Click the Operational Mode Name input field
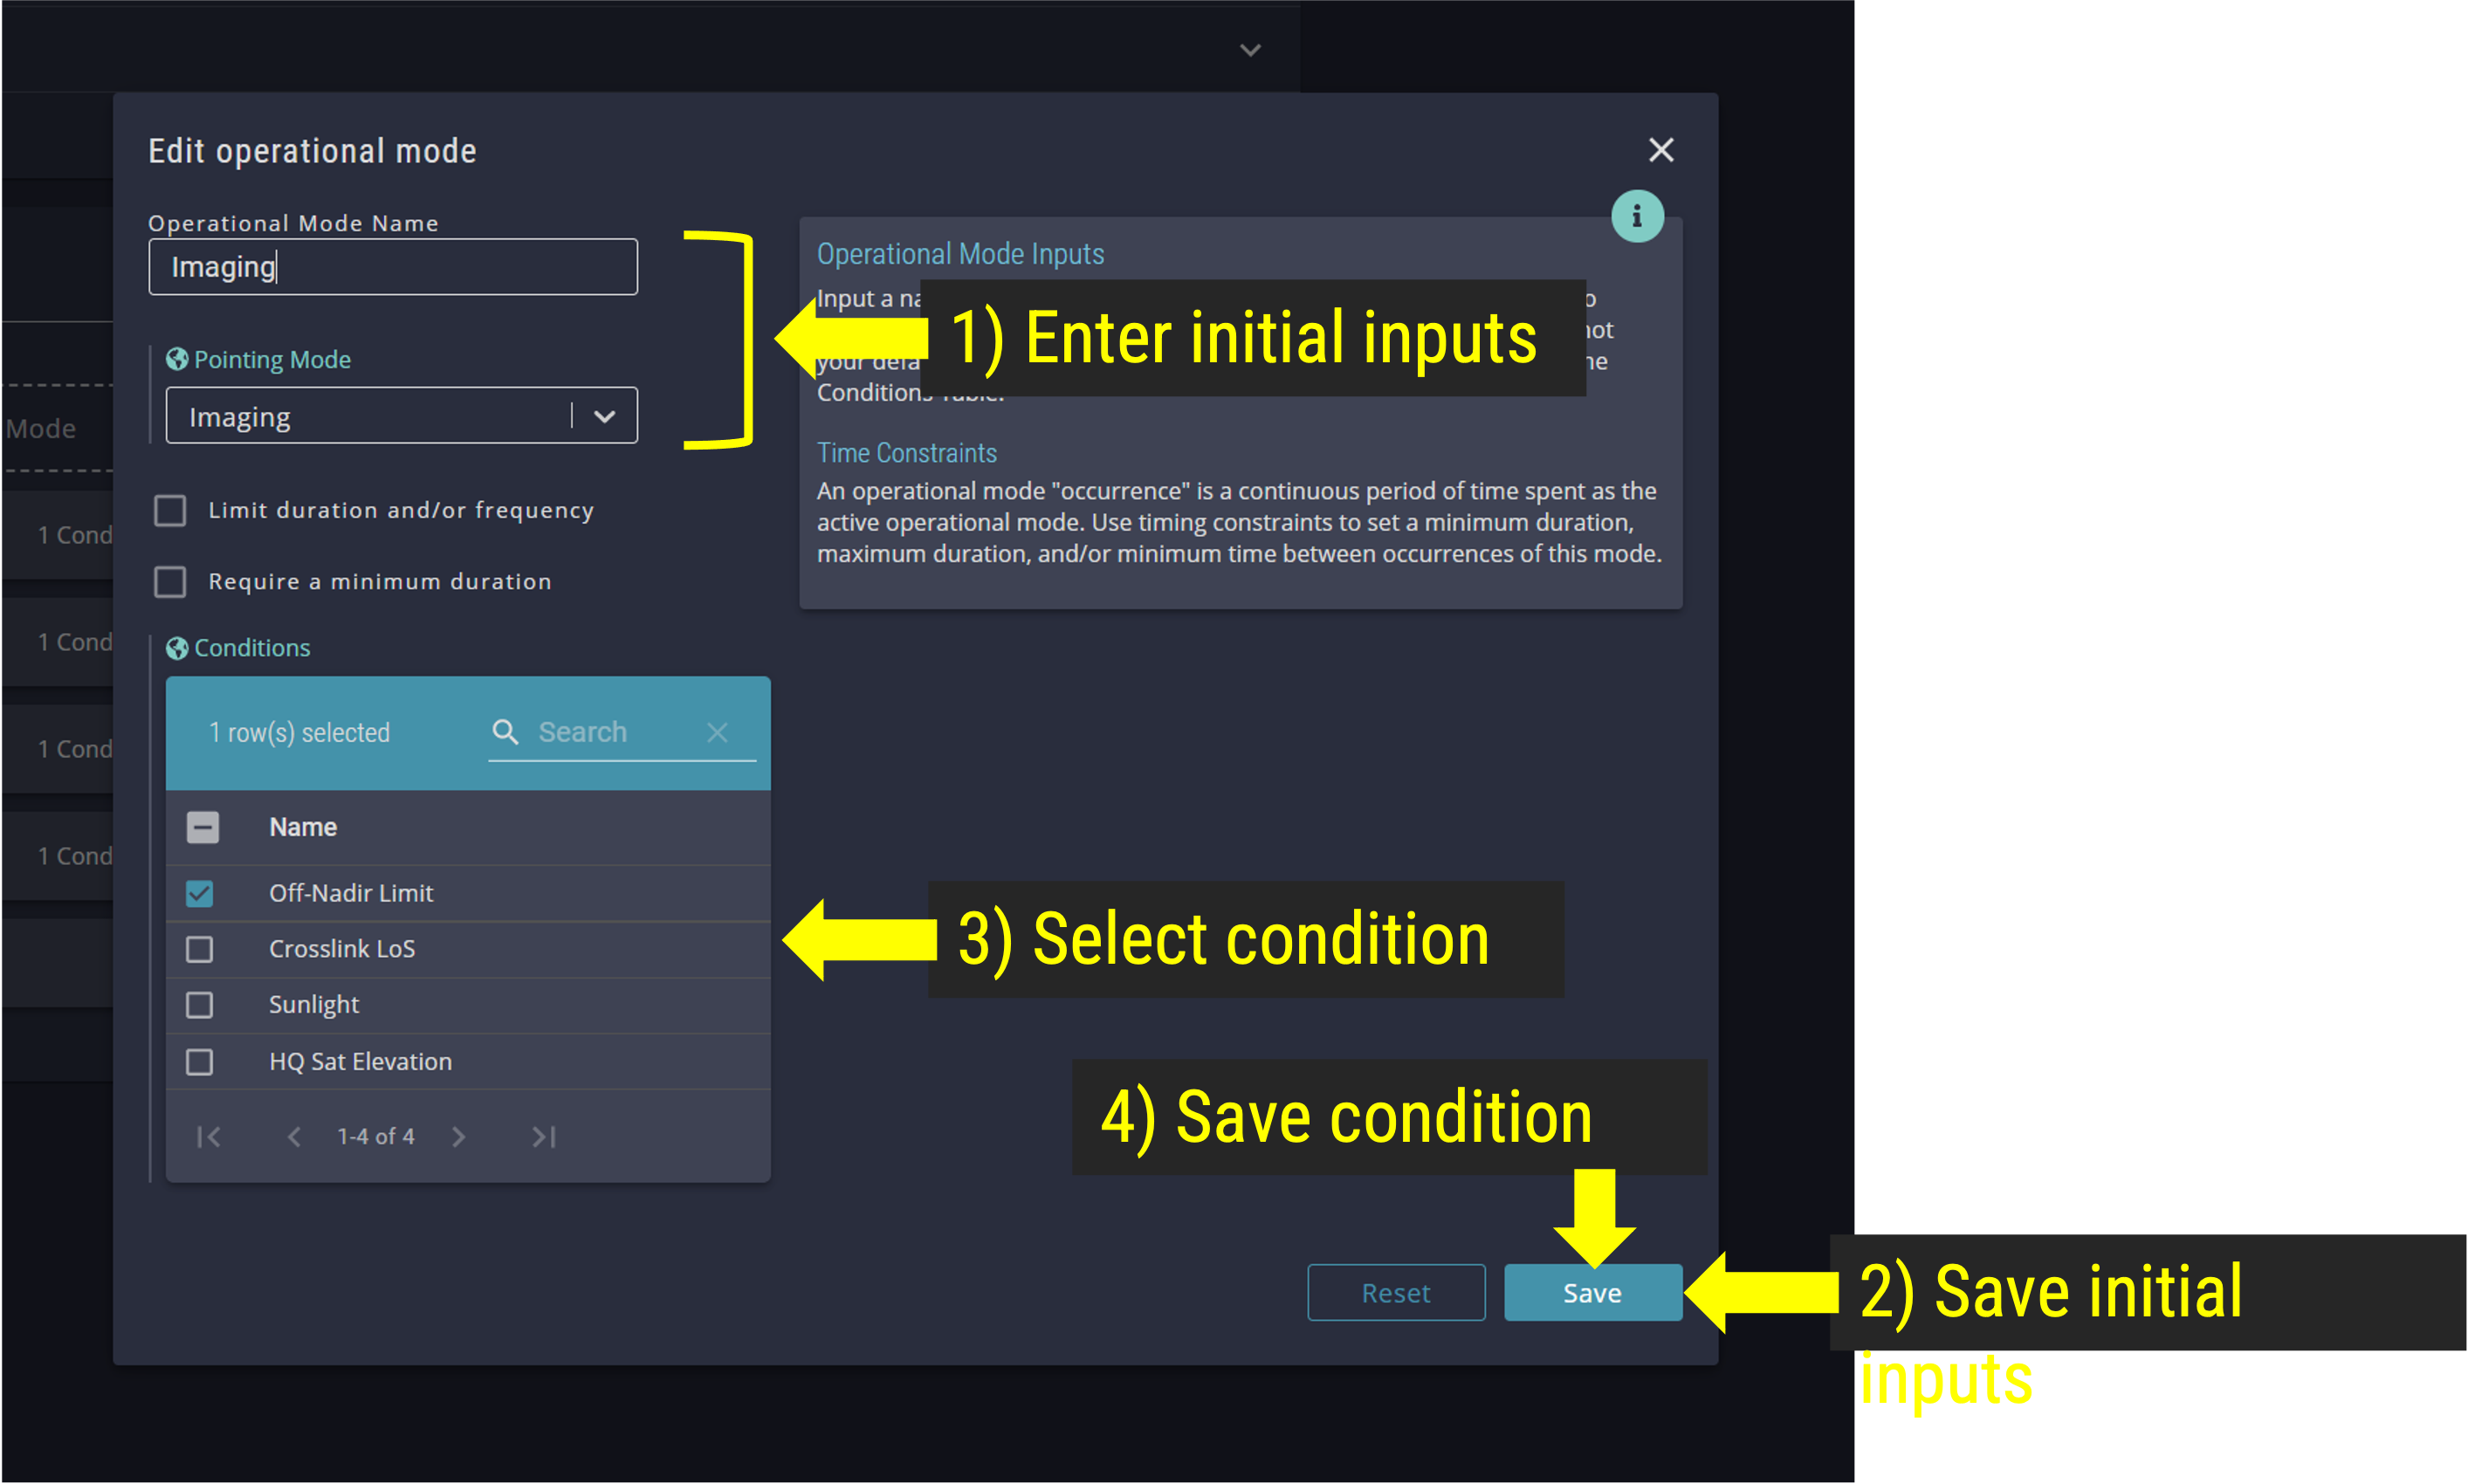The width and height of the screenshot is (2468, 1484). coord(396,265)
